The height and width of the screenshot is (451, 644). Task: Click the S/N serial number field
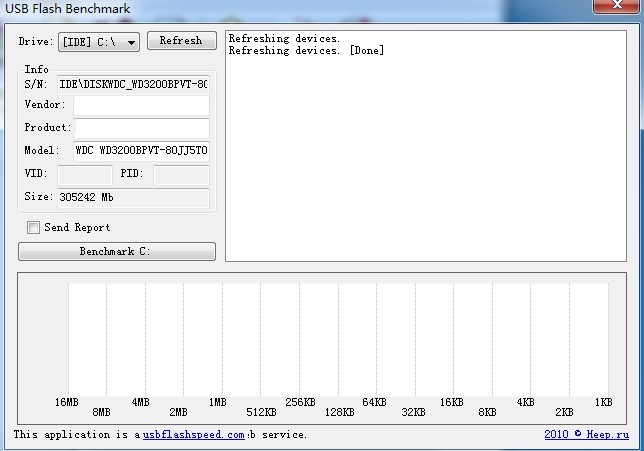coord(133,84)
